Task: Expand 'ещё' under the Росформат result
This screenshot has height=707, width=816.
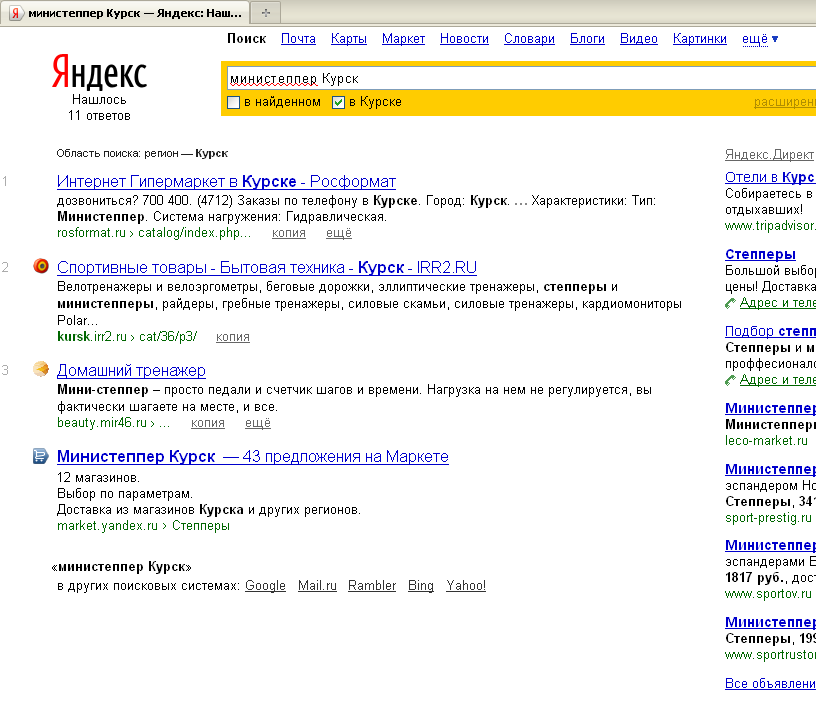Action: click(x=339, y=233)
